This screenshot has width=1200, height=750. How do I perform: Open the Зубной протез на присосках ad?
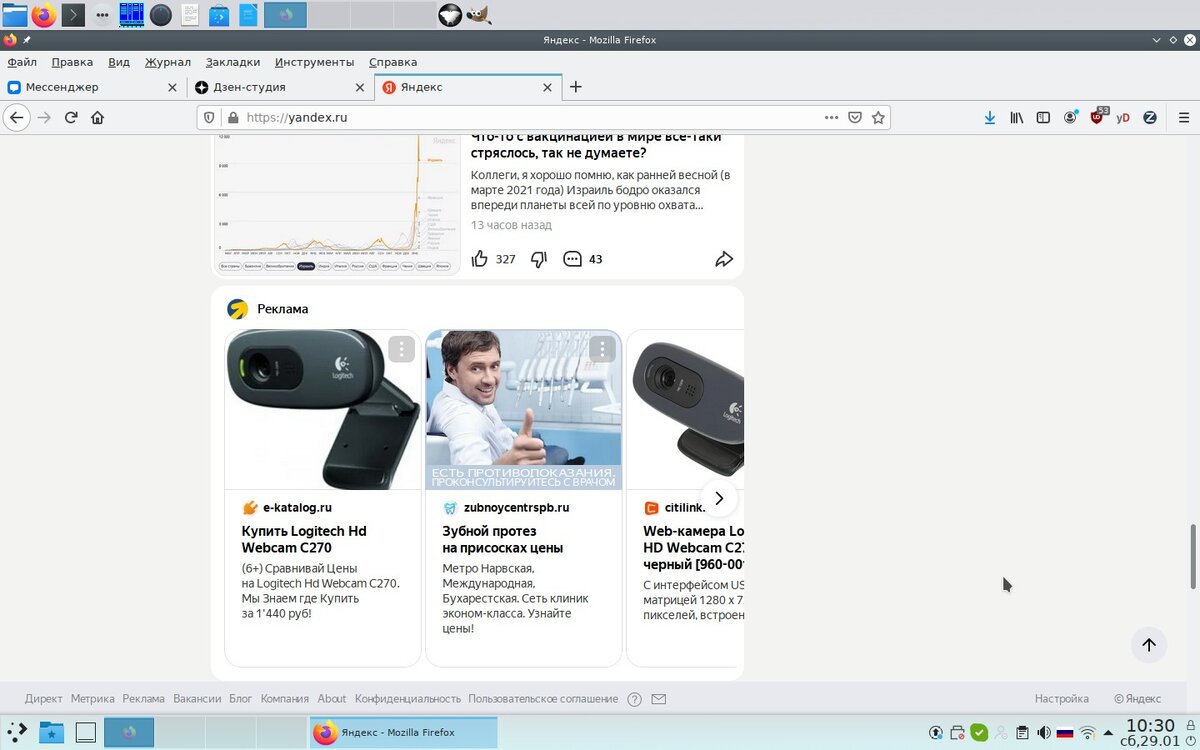(503, 539)
